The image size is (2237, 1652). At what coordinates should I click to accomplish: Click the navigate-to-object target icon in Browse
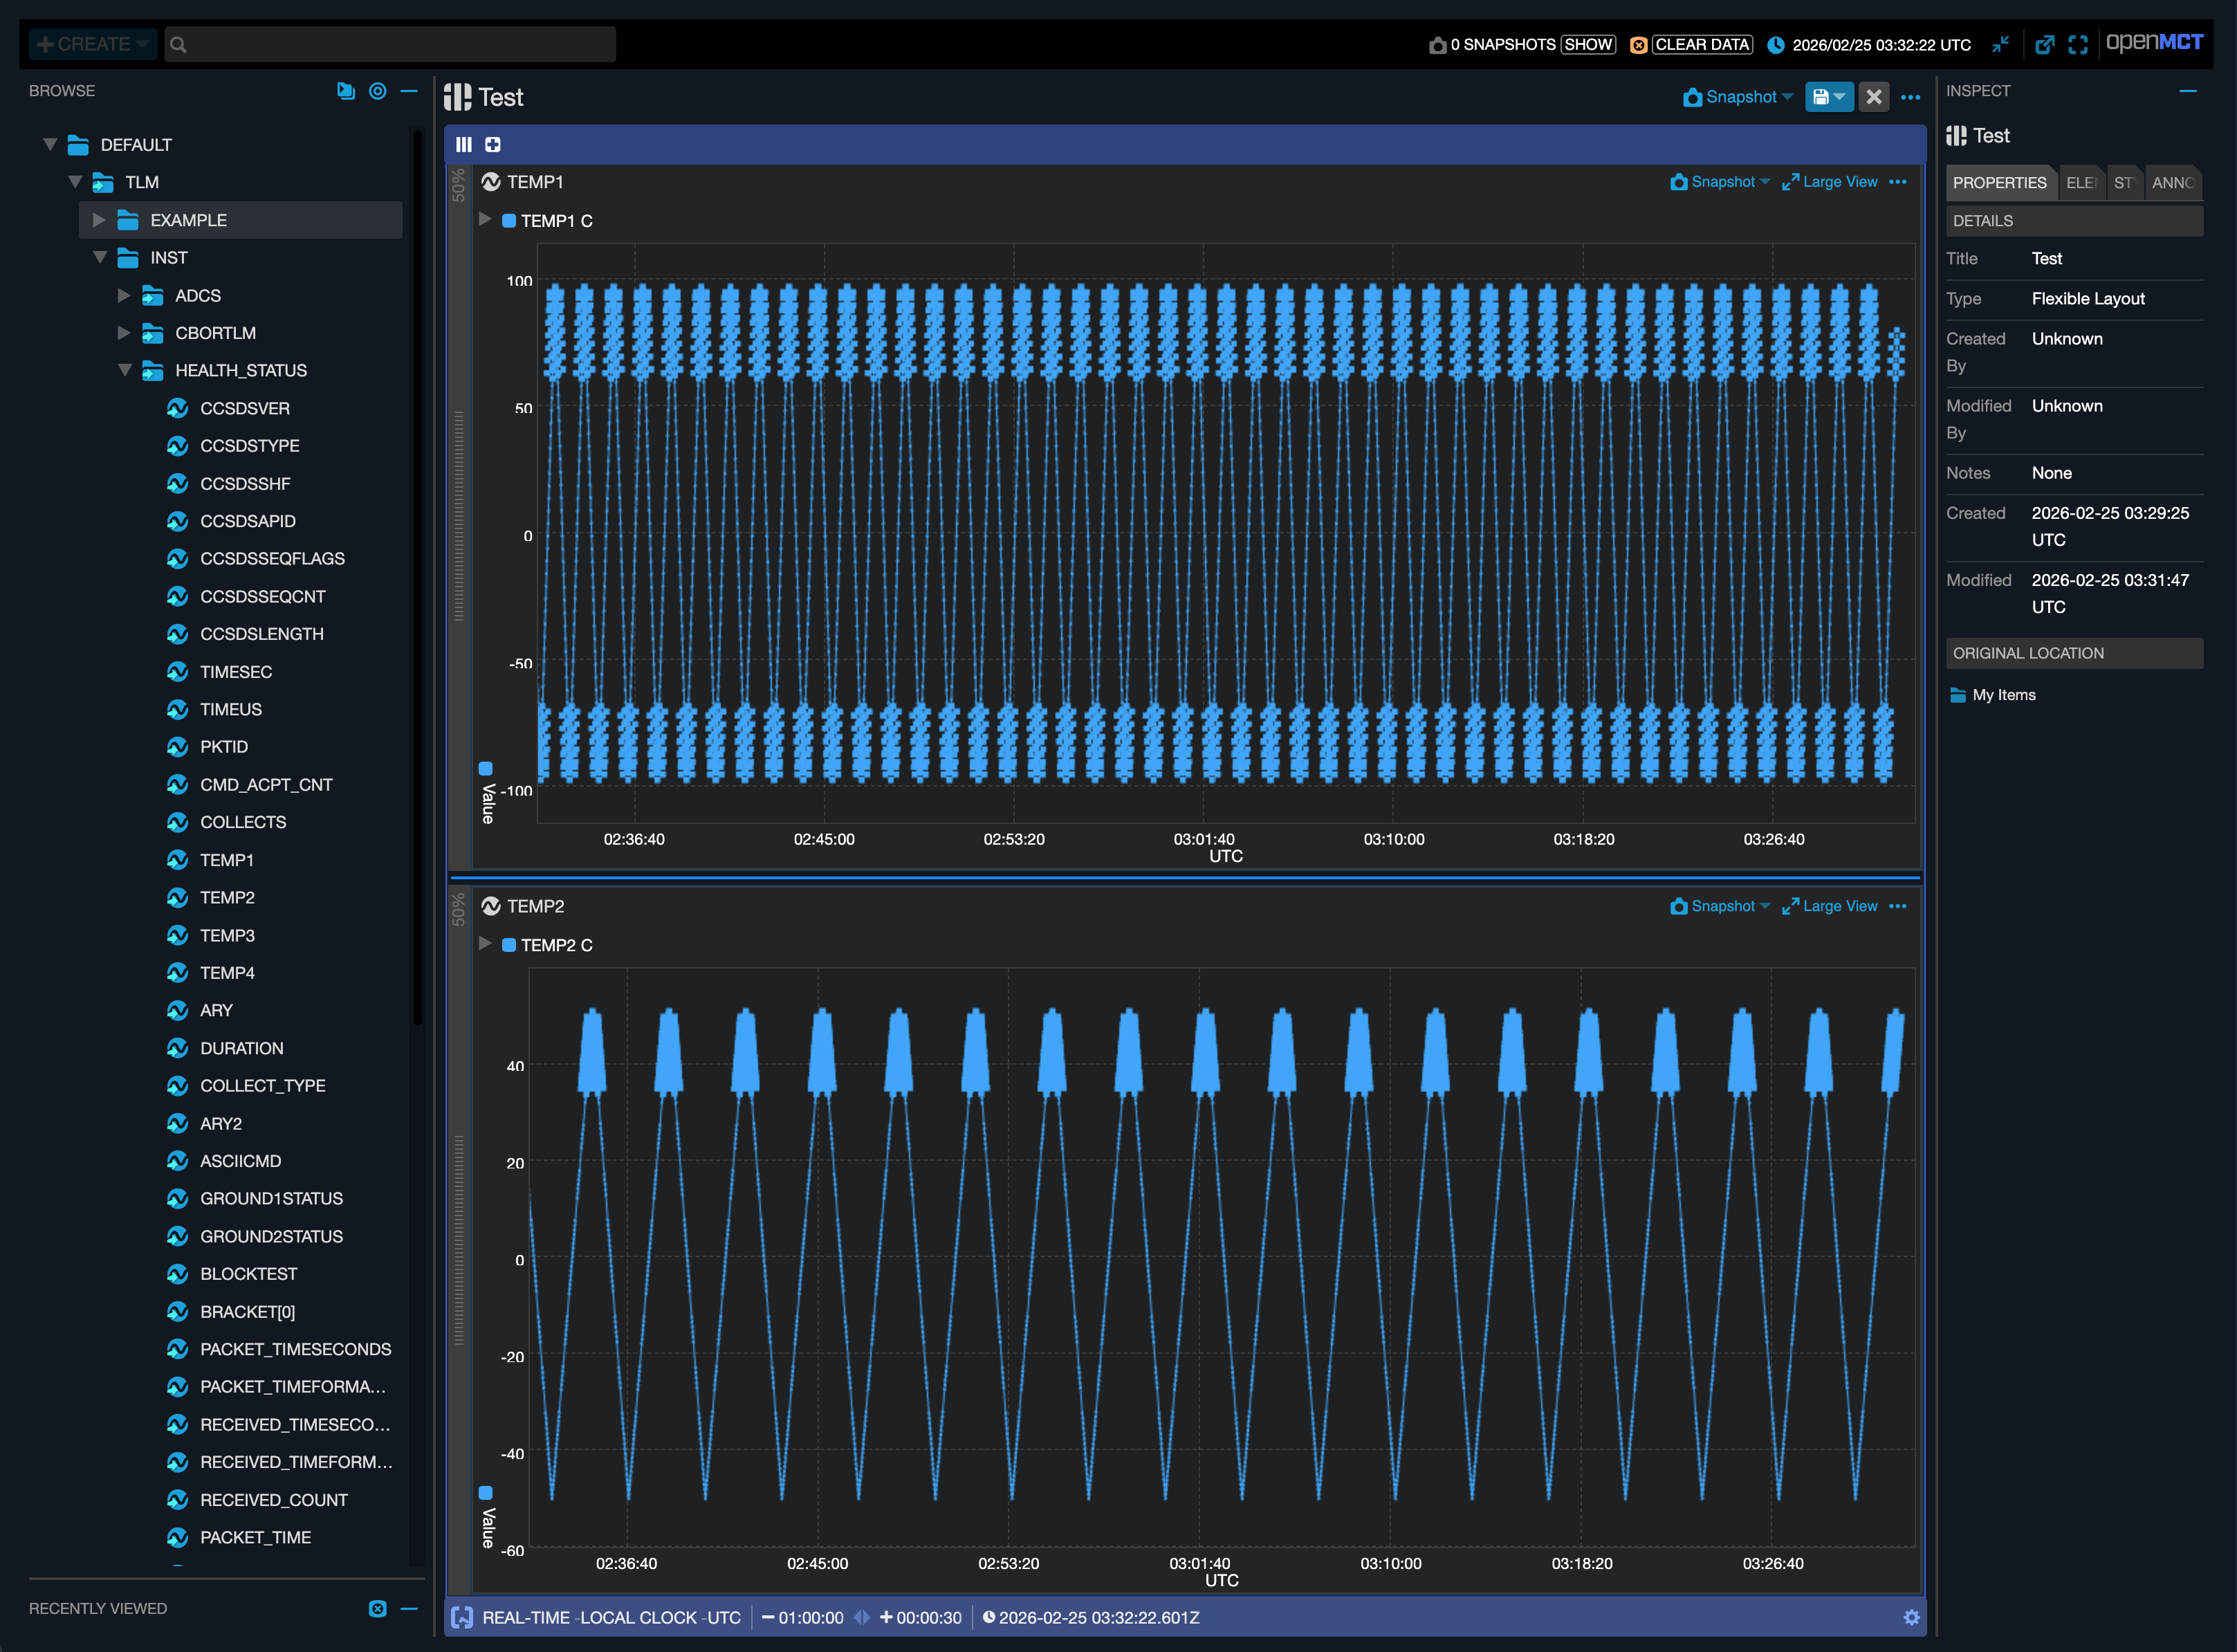377,91
